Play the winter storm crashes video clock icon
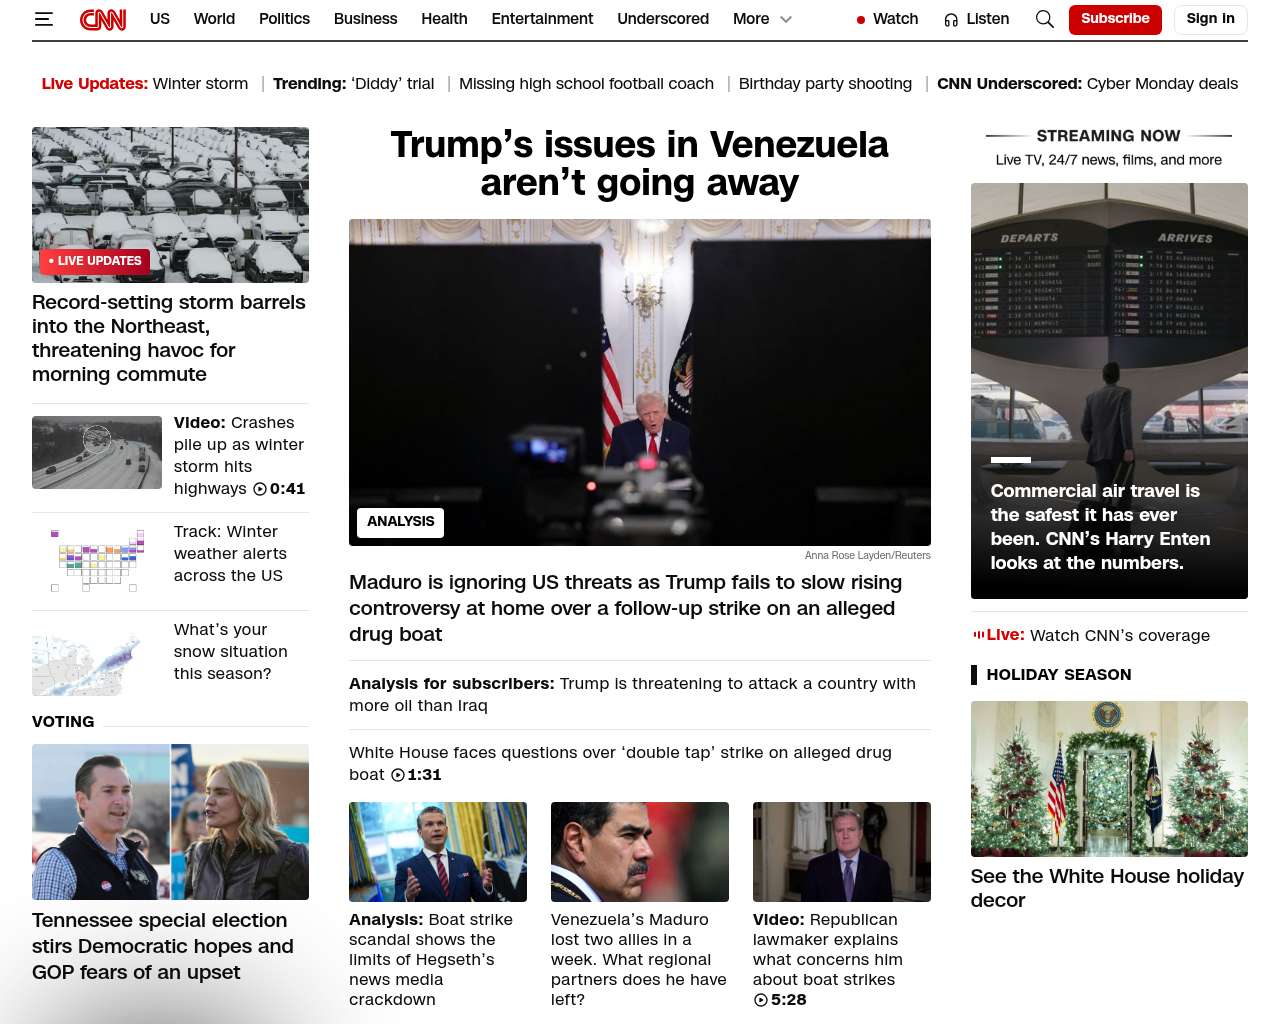This screenshot has width=1280, height=1024. coord(260,489)
